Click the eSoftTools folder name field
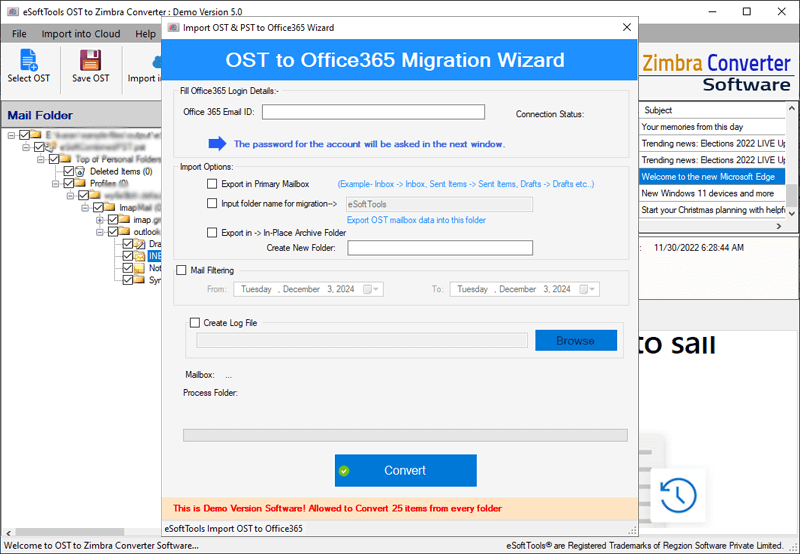The image size is (800, 554). [x=439, y=205]
